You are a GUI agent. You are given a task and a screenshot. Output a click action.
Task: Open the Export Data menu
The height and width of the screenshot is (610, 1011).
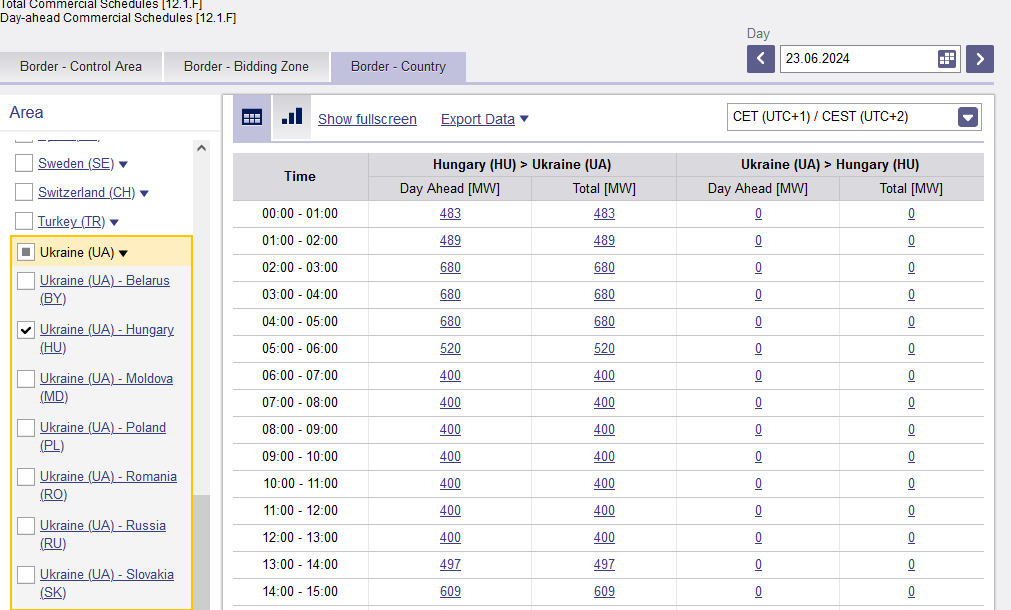[484, 119]
